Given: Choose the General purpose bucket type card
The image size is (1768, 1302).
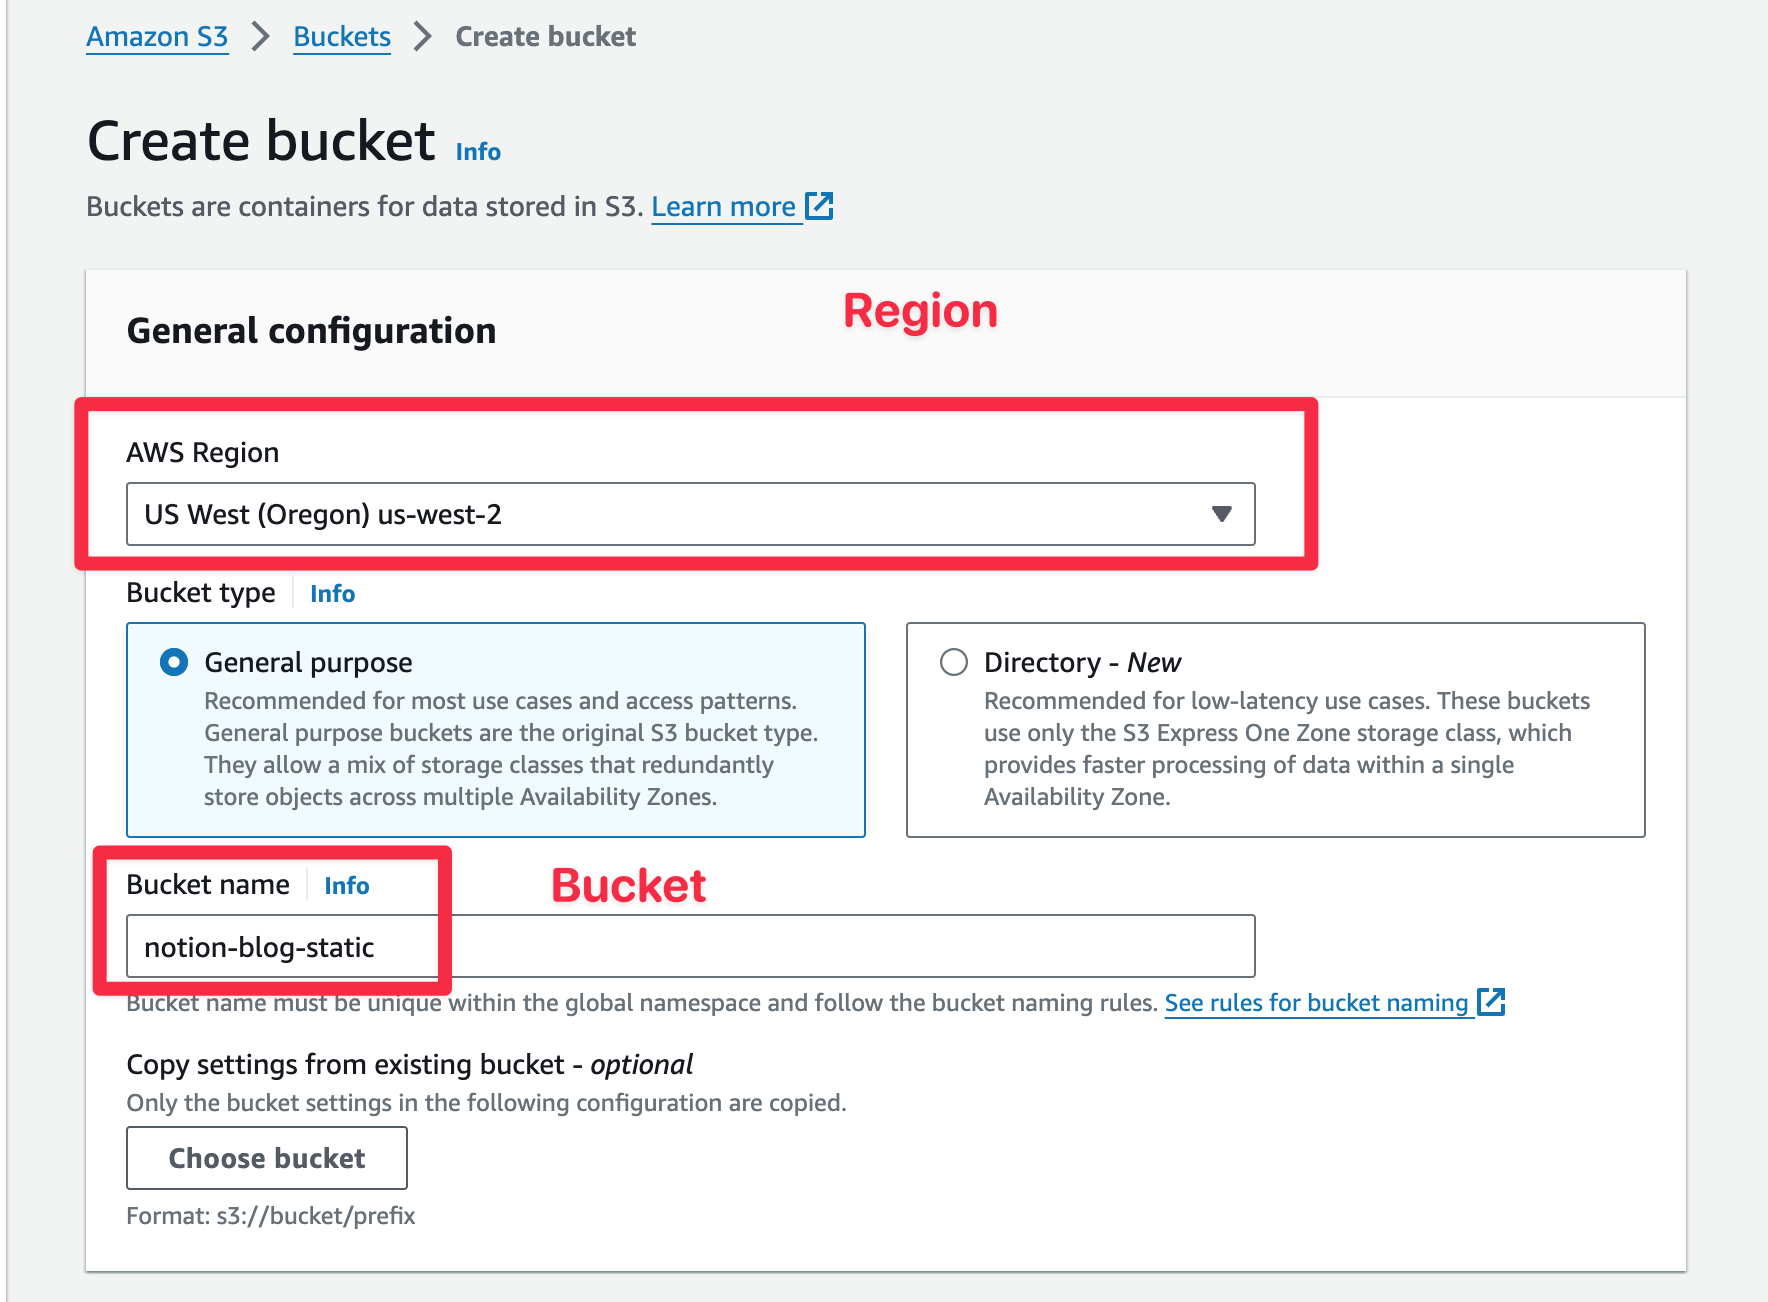Looking at the screenshot, I should click(x=496, y=730).
